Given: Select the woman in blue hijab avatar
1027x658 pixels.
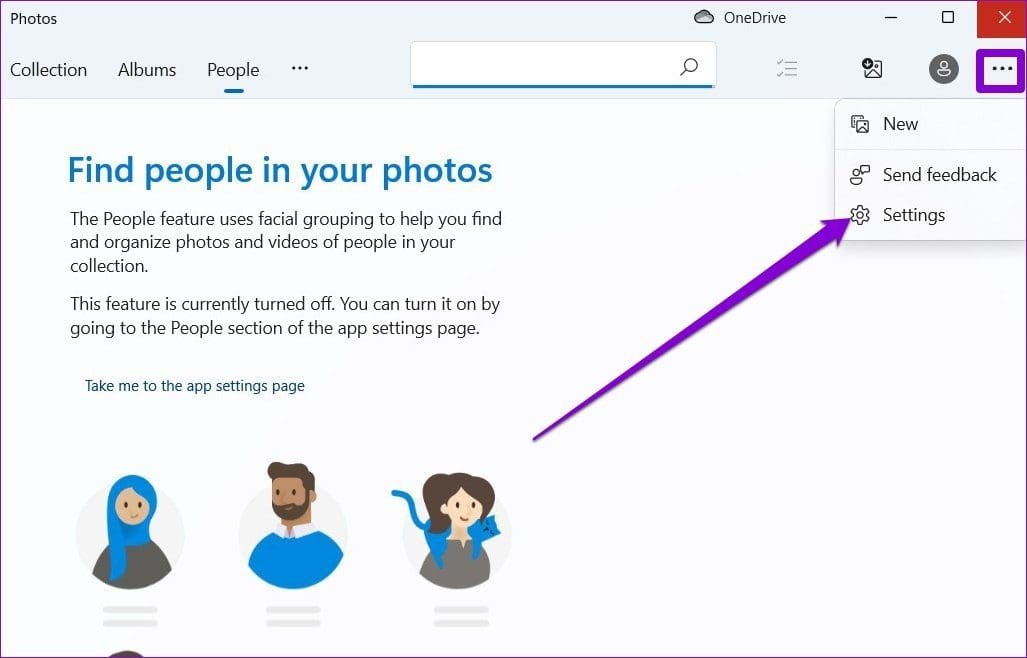Looking at the screenshot, I should (x=130, y=532).
